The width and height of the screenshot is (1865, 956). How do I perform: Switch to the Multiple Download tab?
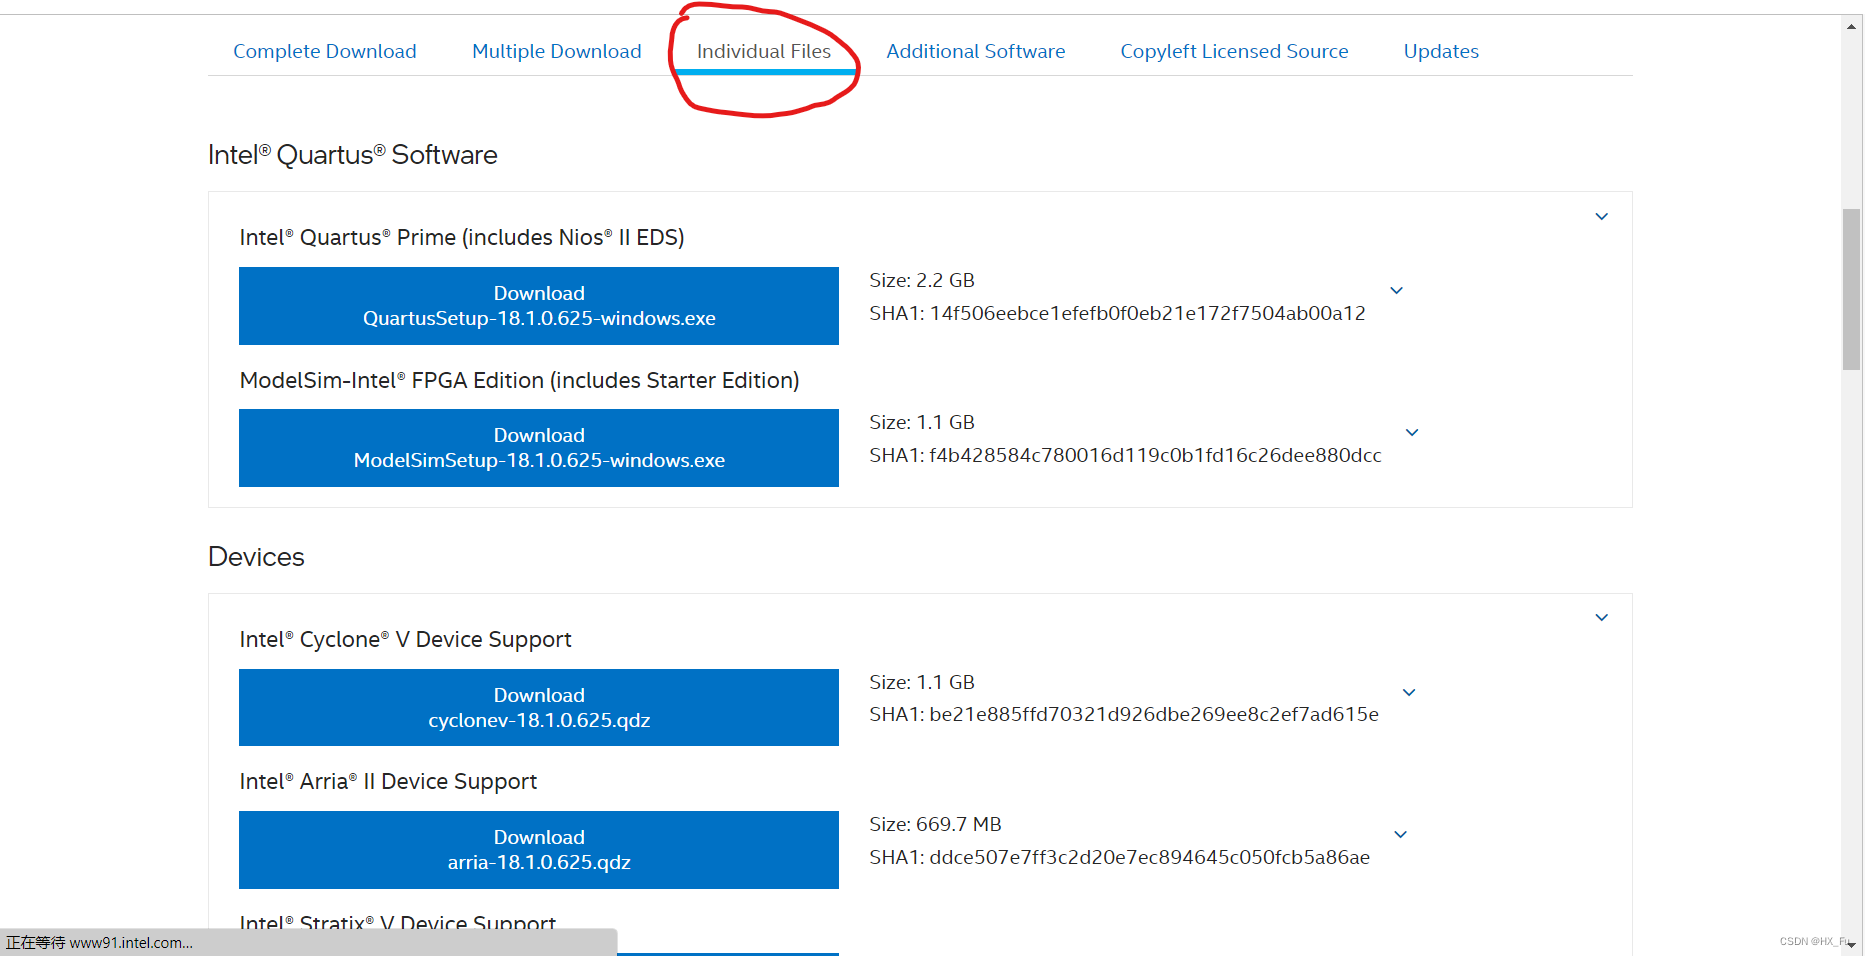[x=556, y=51]
